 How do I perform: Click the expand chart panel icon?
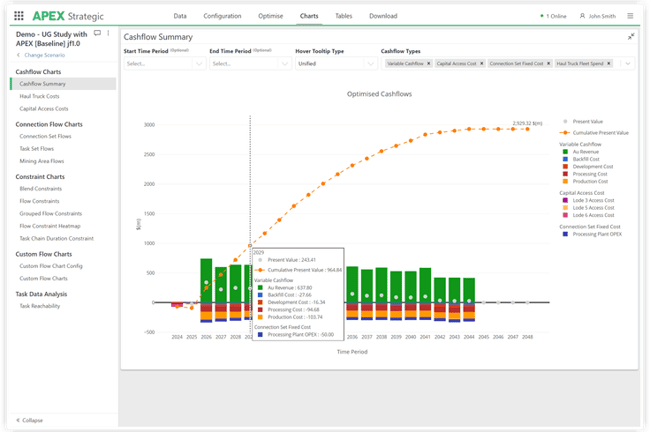[x=631, y=36]
